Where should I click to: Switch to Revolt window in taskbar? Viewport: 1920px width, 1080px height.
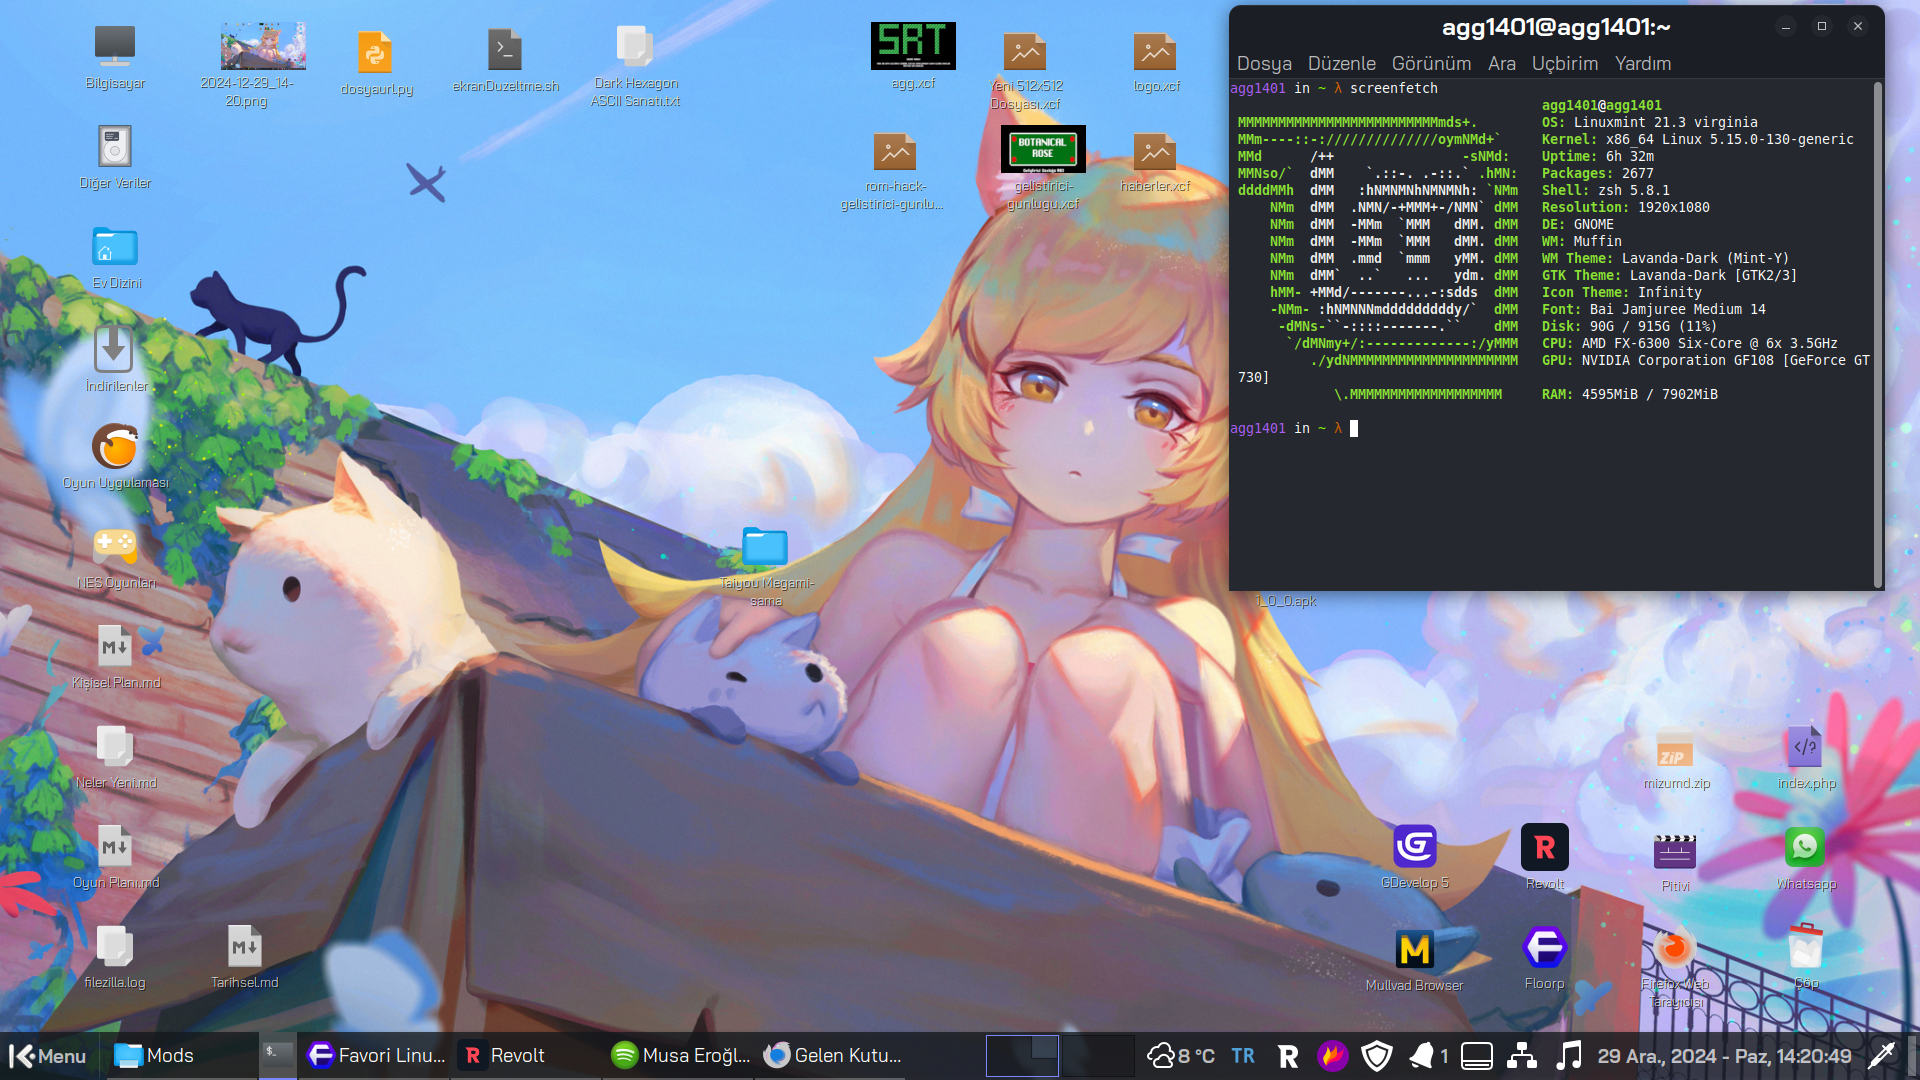coord(506,1056)
